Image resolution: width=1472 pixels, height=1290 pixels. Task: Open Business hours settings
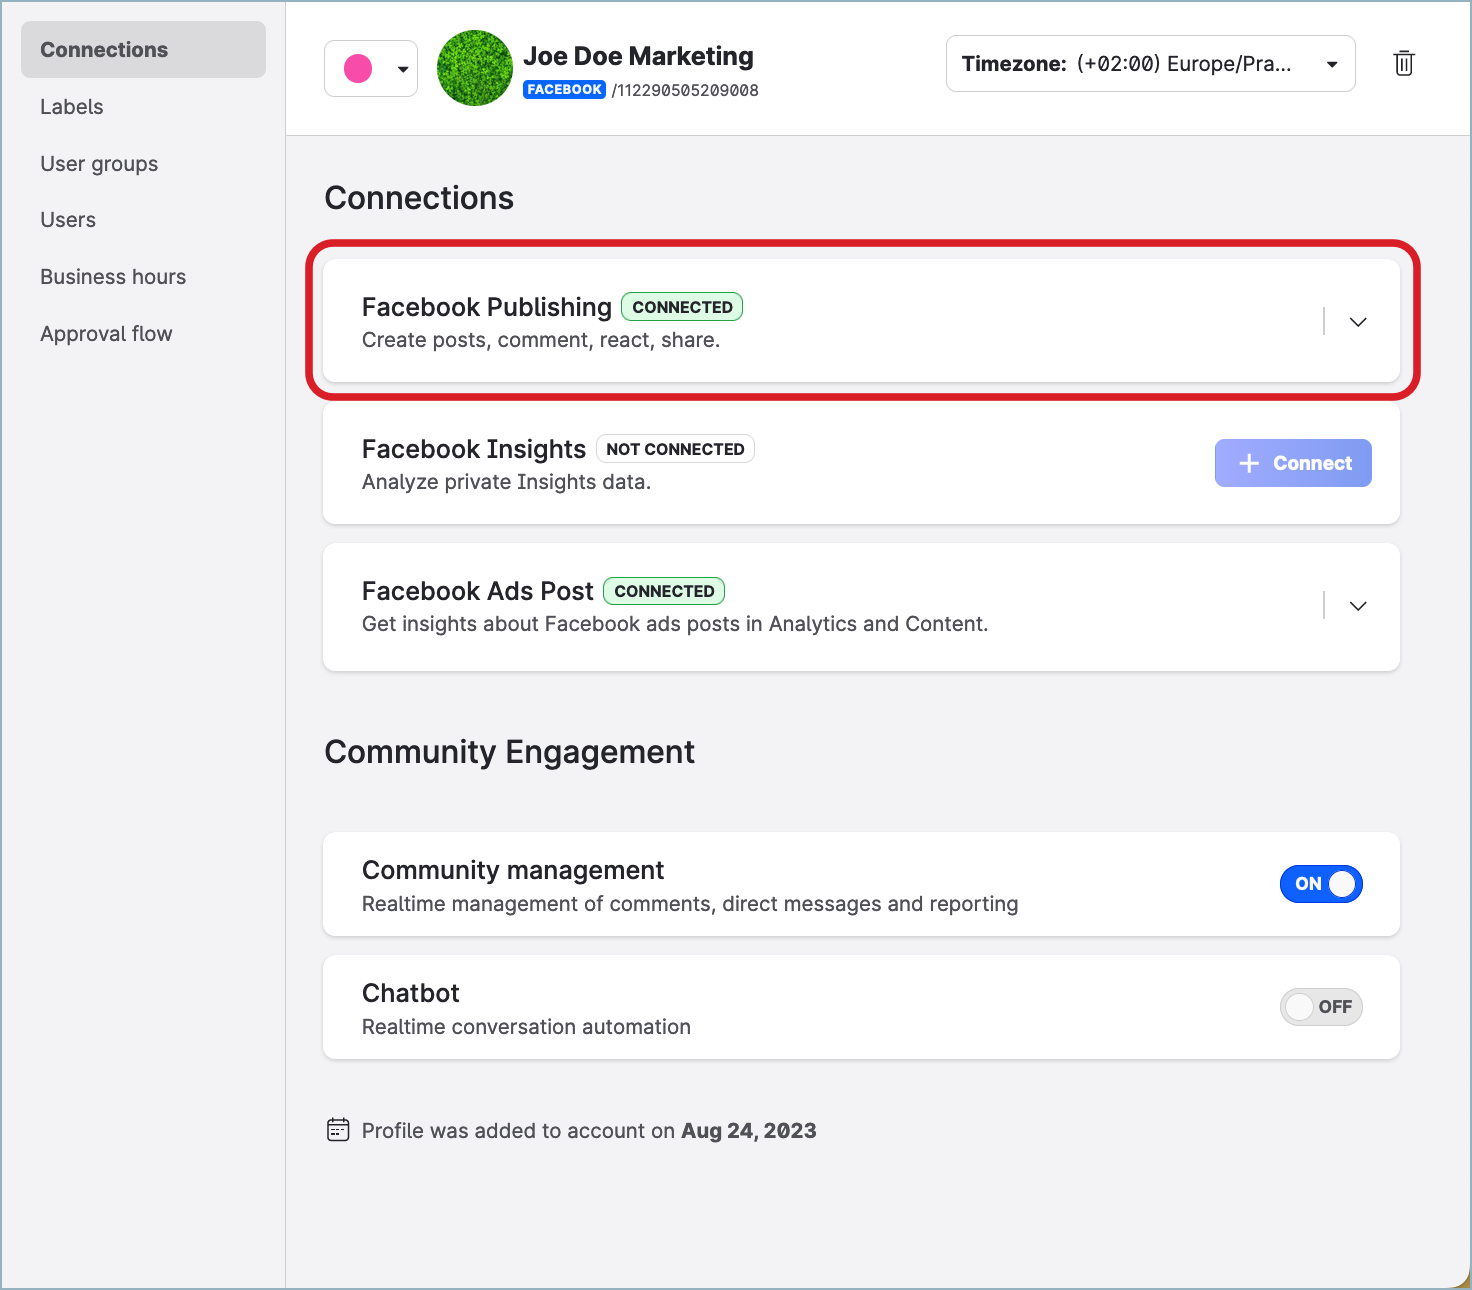click(113, 277)
